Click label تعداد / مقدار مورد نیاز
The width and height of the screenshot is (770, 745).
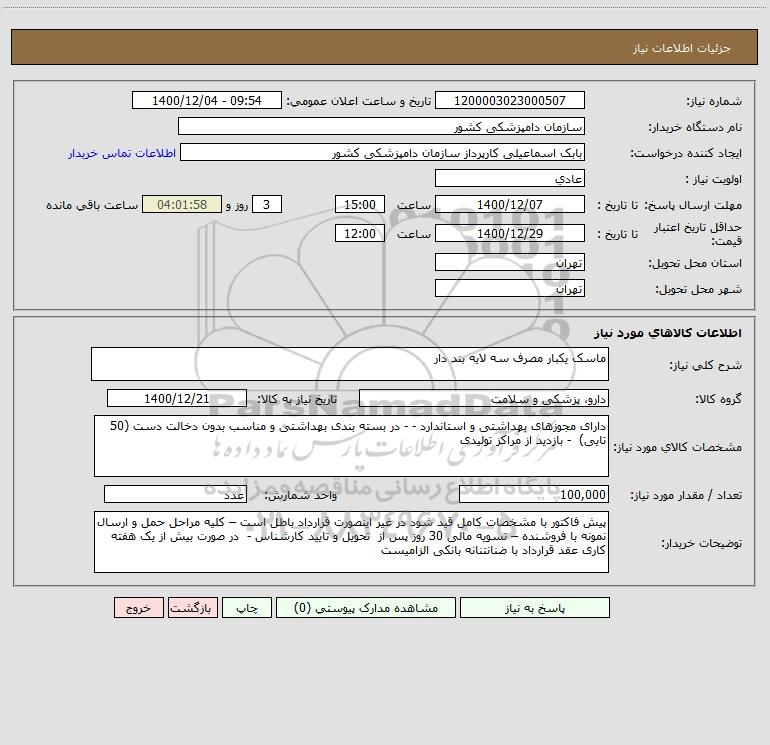click(x=686, y=496)
